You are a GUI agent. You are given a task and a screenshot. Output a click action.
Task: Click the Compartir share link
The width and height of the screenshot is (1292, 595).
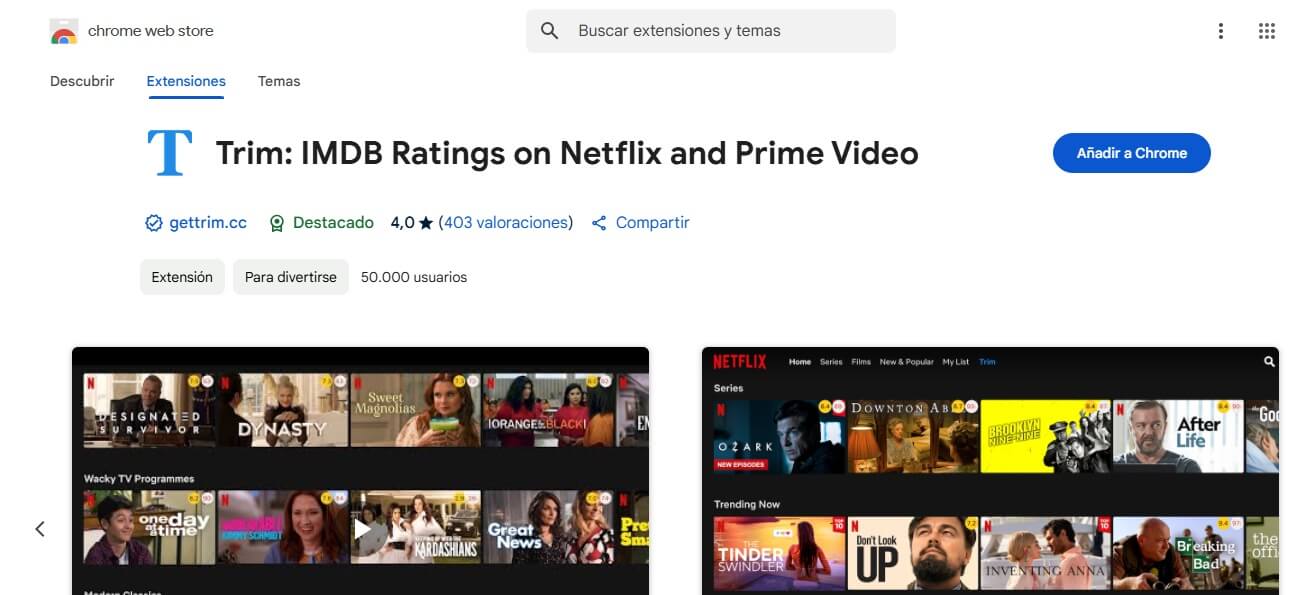click(652, 223)
